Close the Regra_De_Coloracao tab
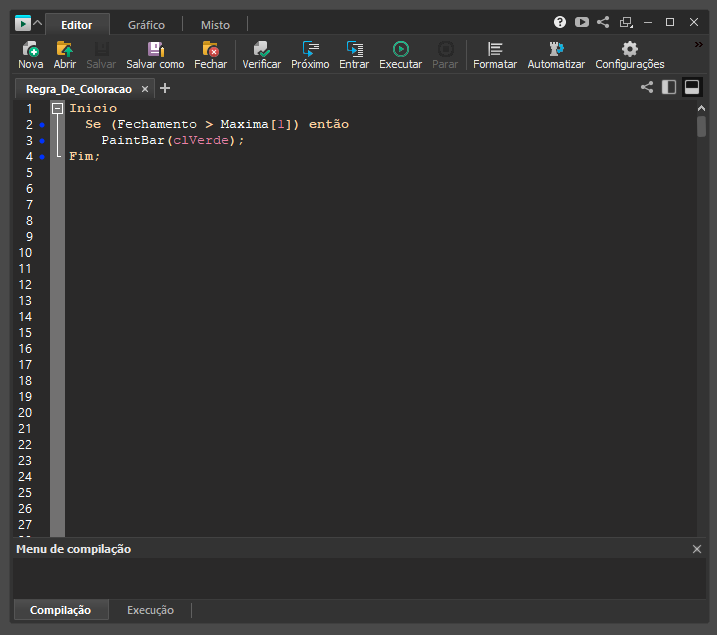Viewport: 717px width, 635px height. coord(145,89)
